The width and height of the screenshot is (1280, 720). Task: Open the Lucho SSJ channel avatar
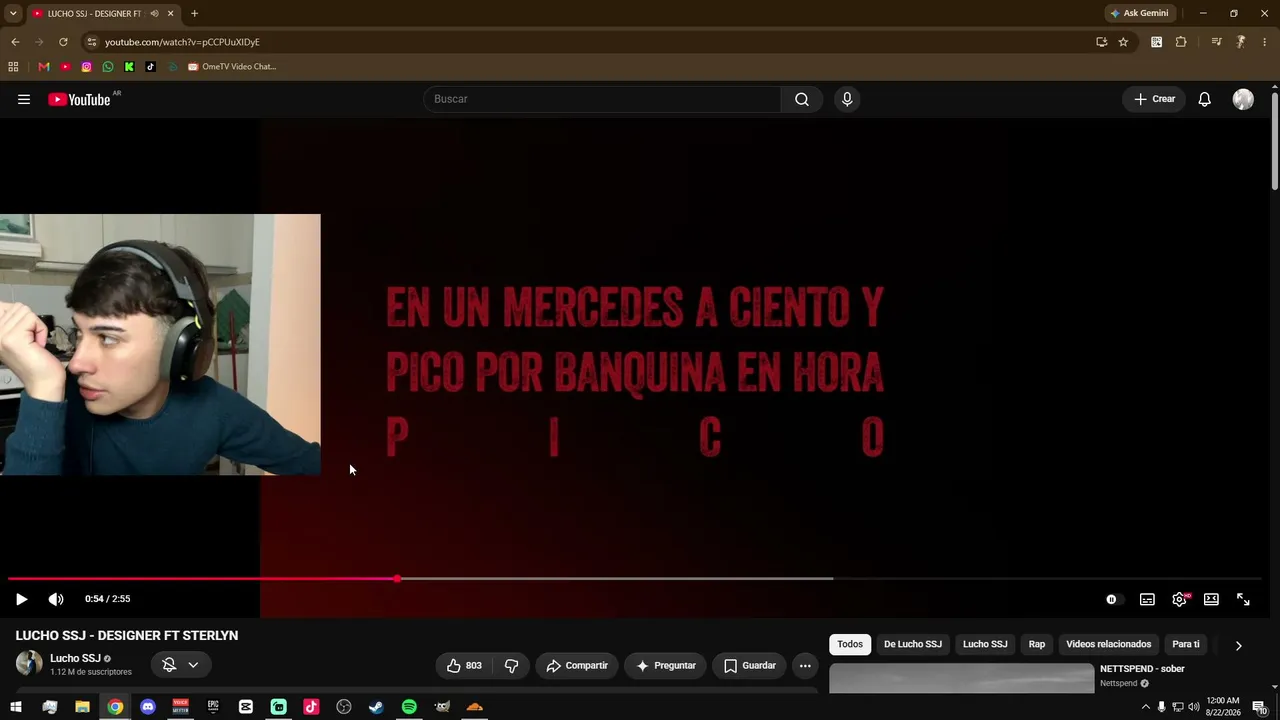pyautogui.click(x=29, y=663)
